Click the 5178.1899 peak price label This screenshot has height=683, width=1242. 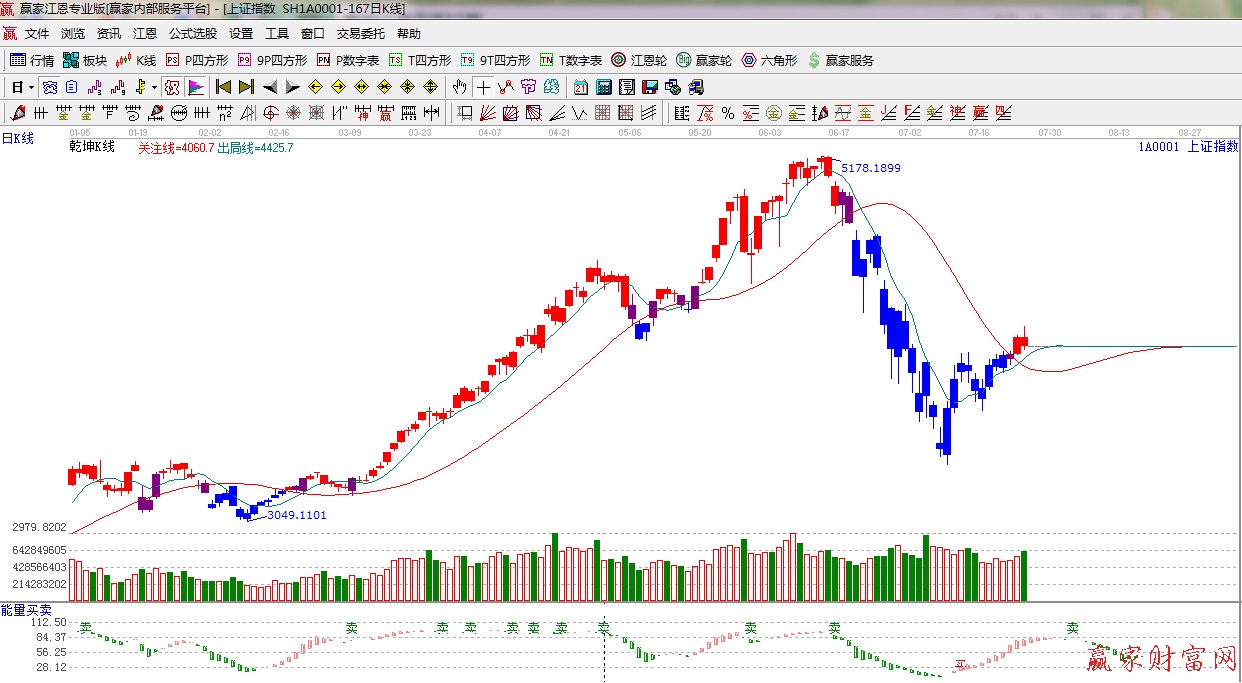point(870,168)
